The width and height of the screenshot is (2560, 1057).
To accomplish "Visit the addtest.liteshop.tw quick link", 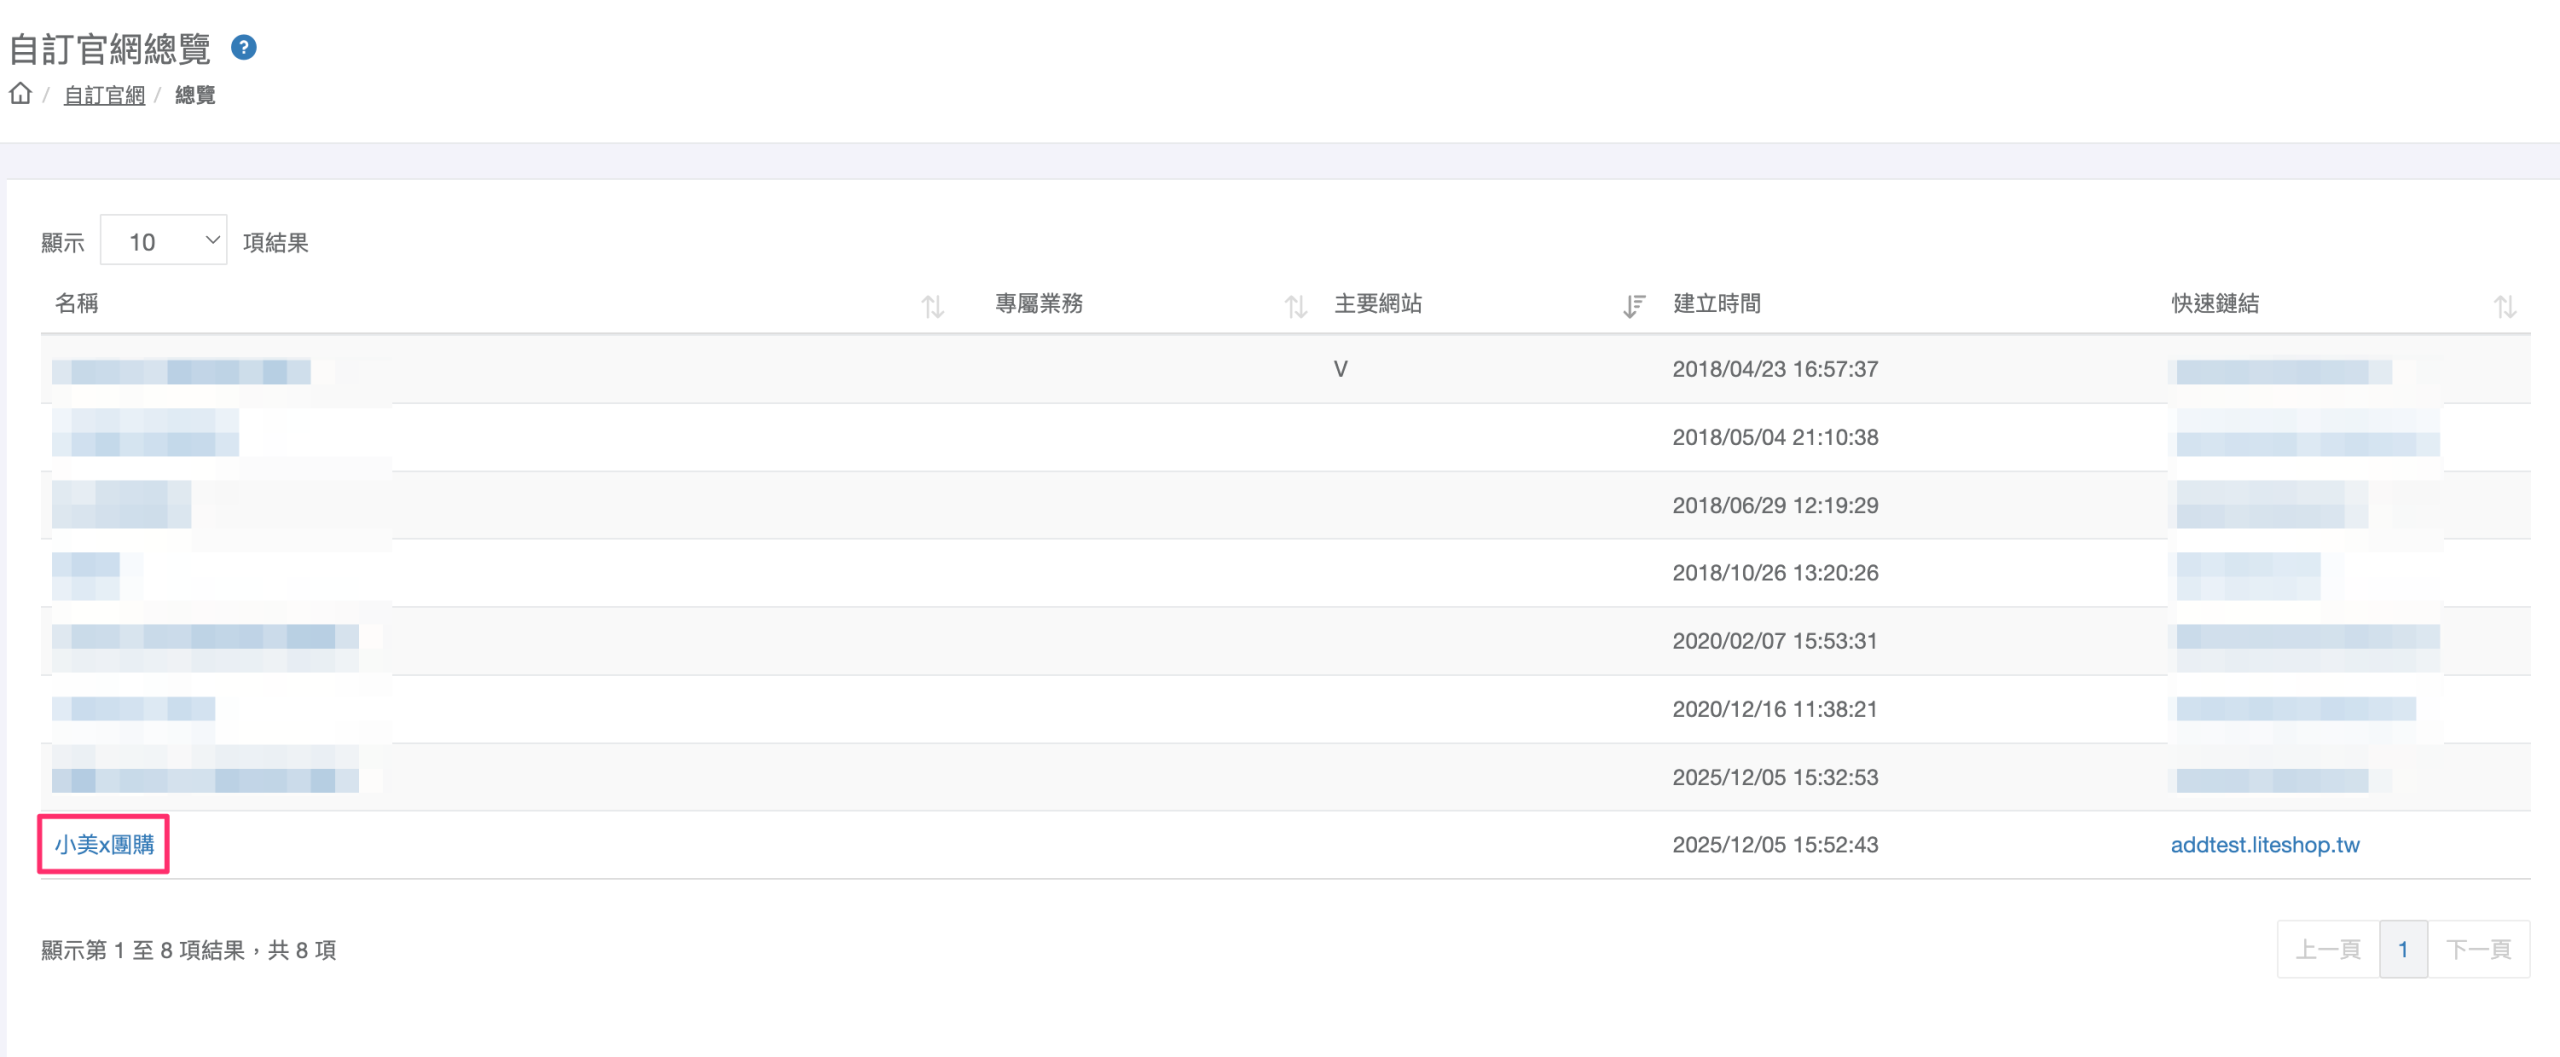I will 2264,844.
